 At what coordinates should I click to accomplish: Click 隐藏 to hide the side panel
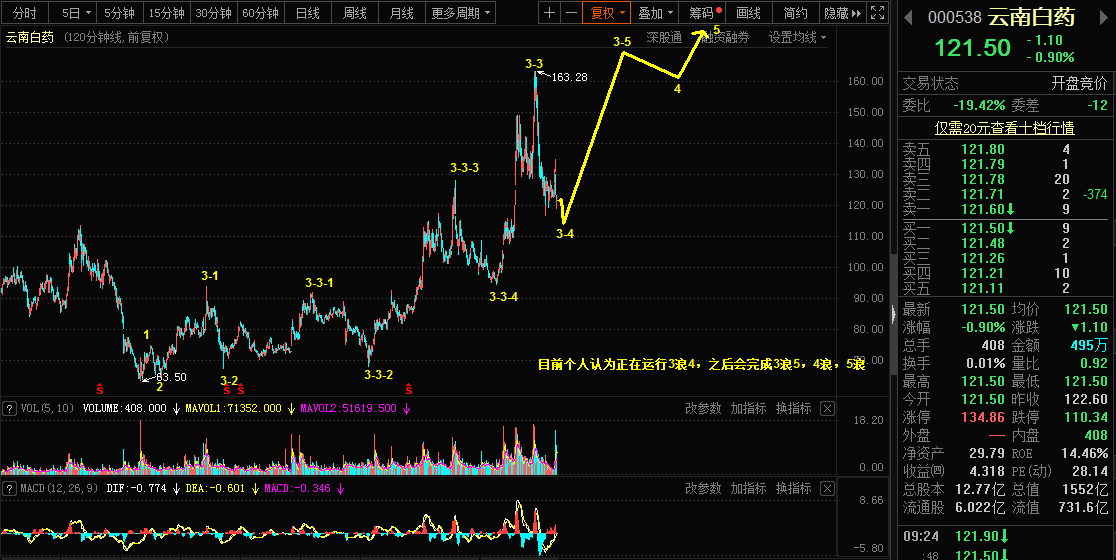coord(843,12)
